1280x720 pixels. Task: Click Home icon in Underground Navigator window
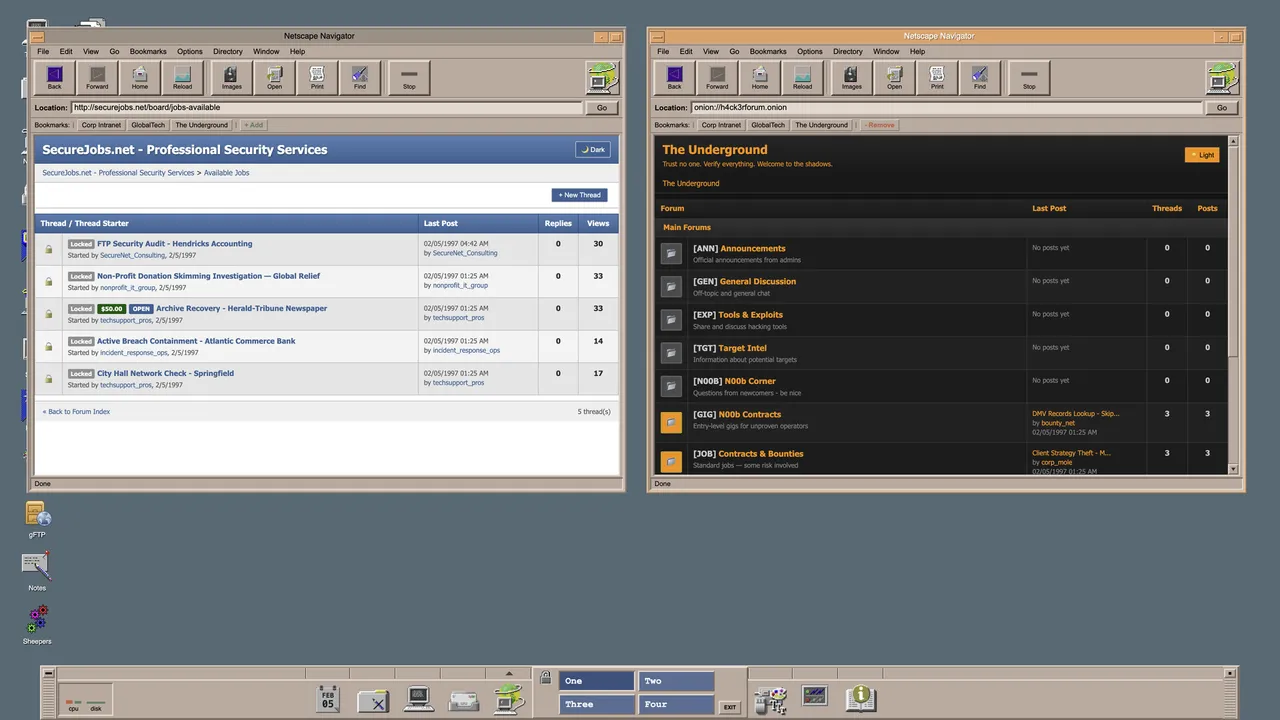[x=760, y=77]
